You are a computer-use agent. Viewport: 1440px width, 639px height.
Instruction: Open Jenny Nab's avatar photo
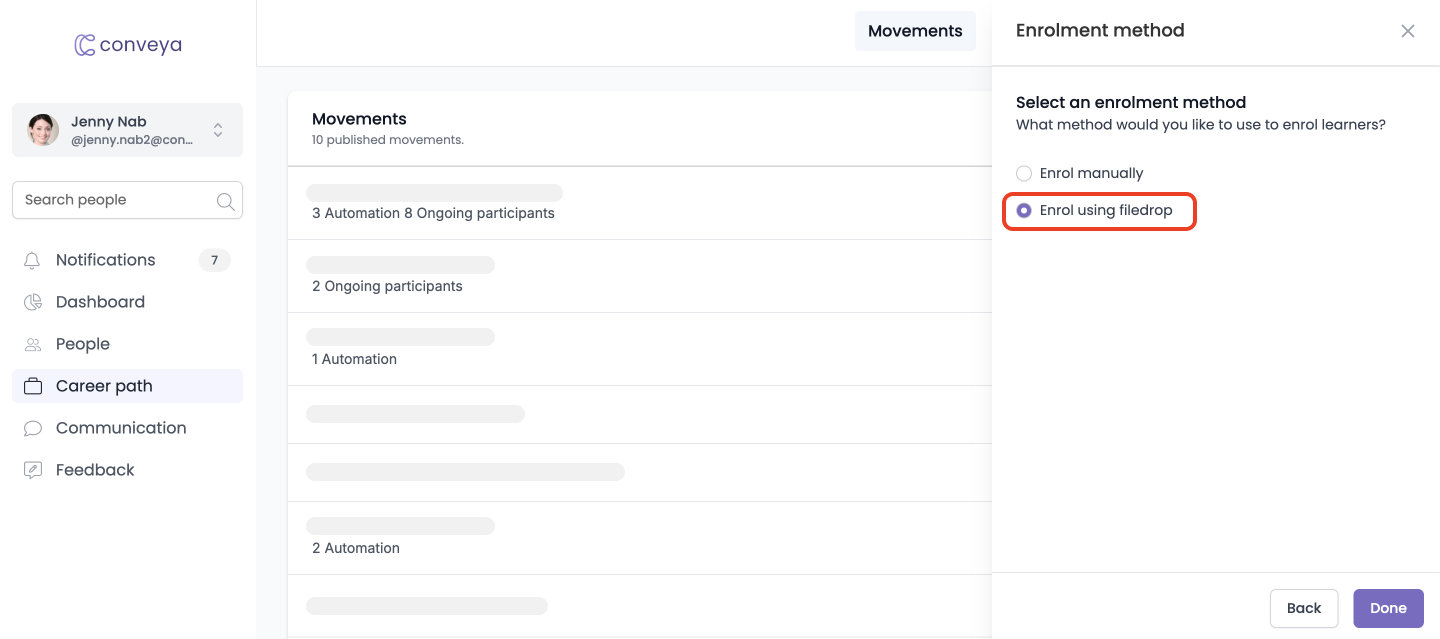[x=43, y=130]
